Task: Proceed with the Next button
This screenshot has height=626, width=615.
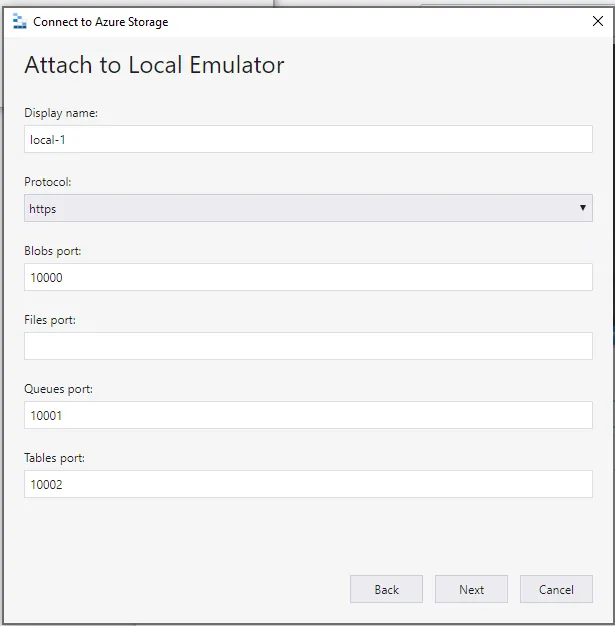Action: pyautogui.click(x=471, y=589)
